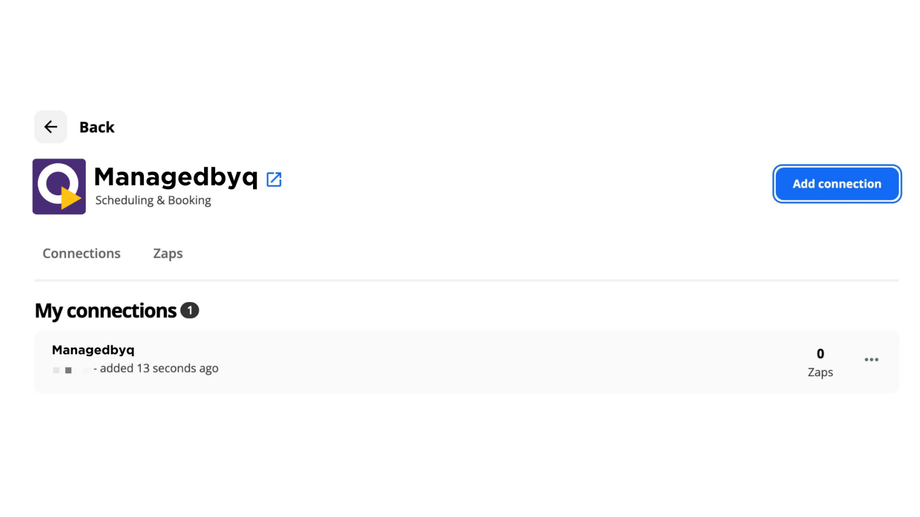Click the yellow arrow in Managedbyq logo

(x=70, y=199)
